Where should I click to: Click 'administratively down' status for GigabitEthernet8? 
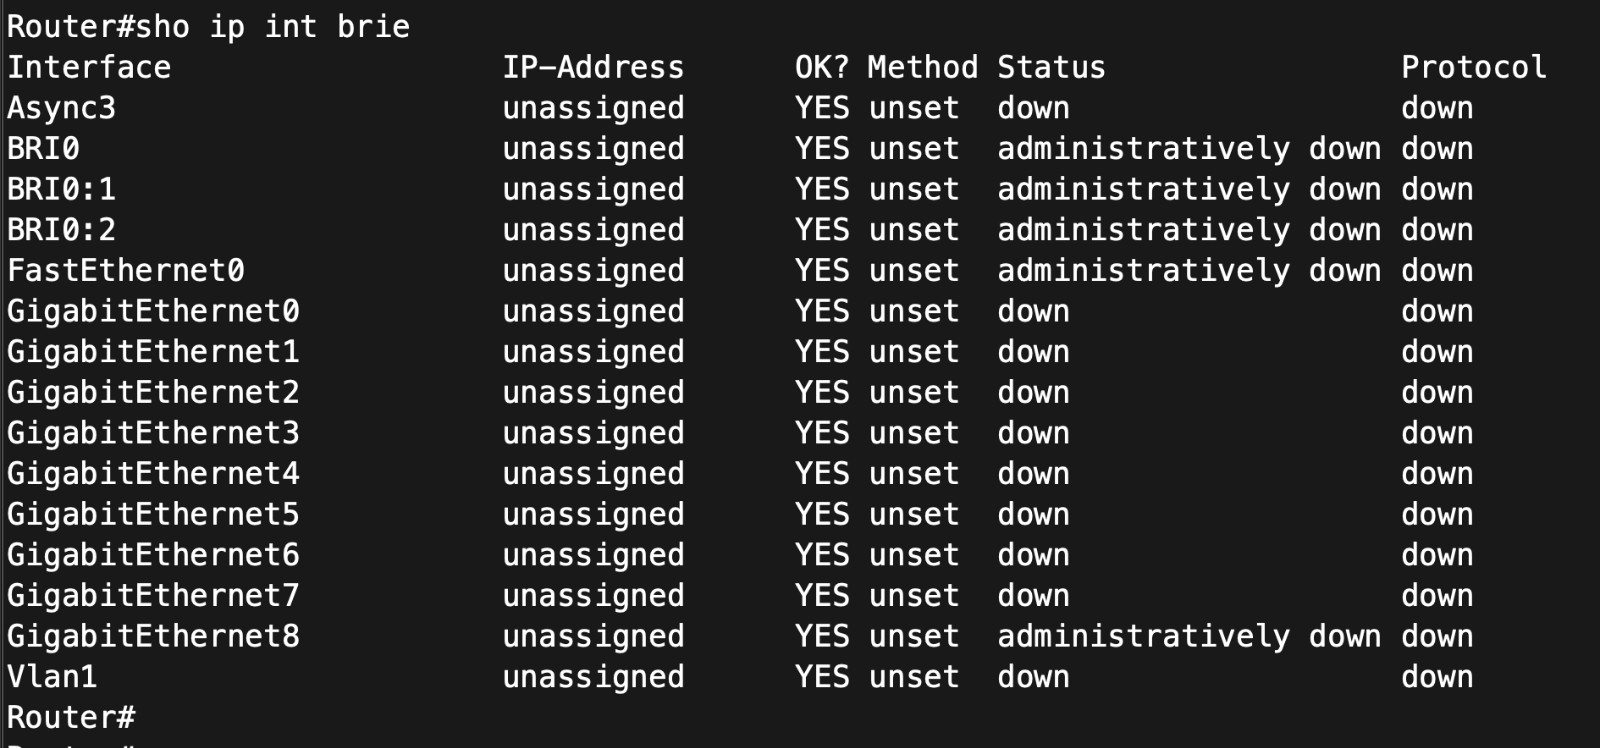pos(1189,637)
